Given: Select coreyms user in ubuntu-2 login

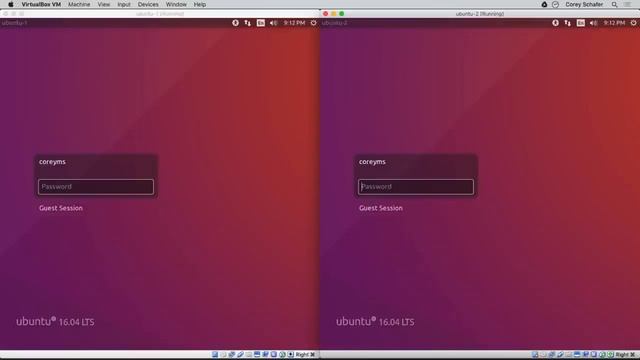Looking at the screenshot, I should [372, 162].
